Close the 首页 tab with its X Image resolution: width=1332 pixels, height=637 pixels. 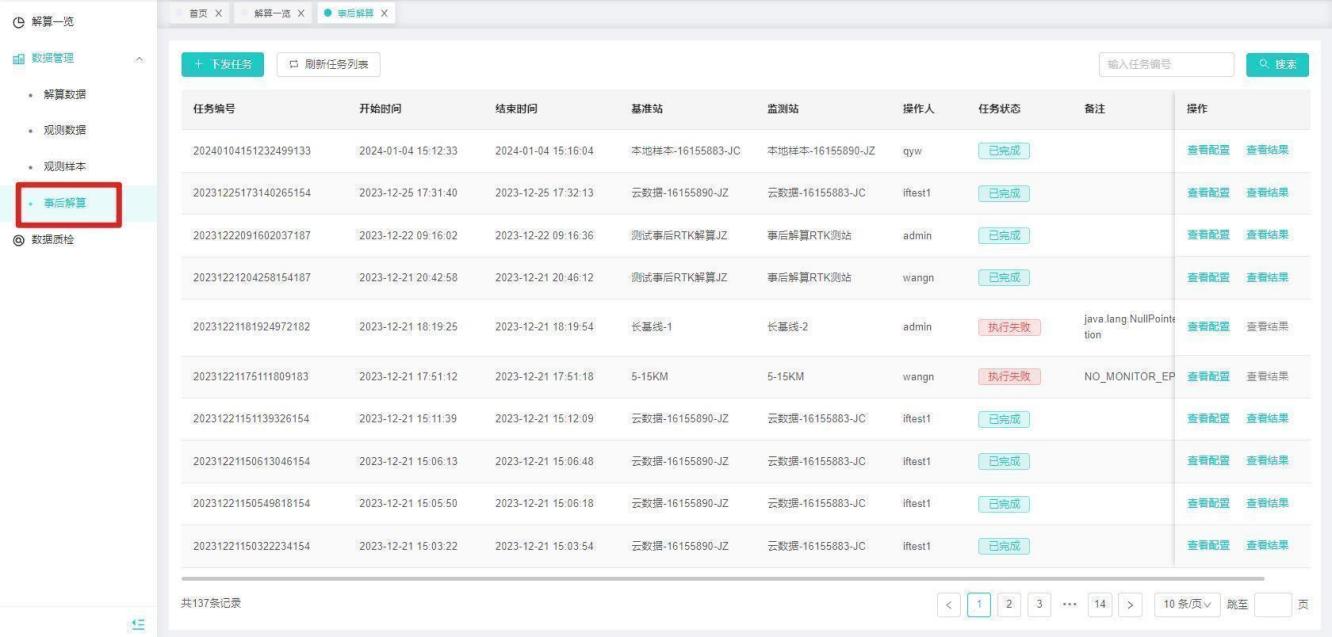219,12
